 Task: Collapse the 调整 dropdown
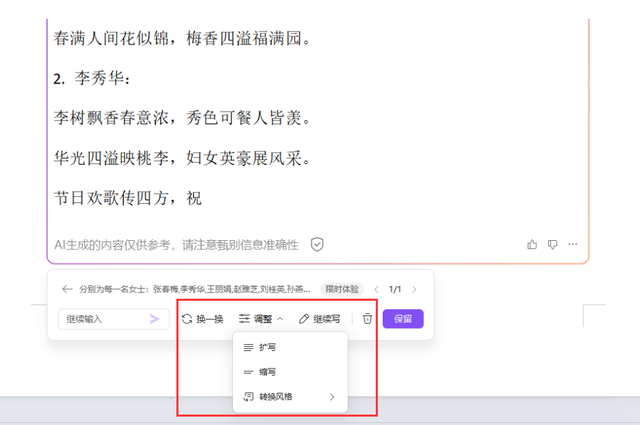pyautogui.click(x=261, y=319)
